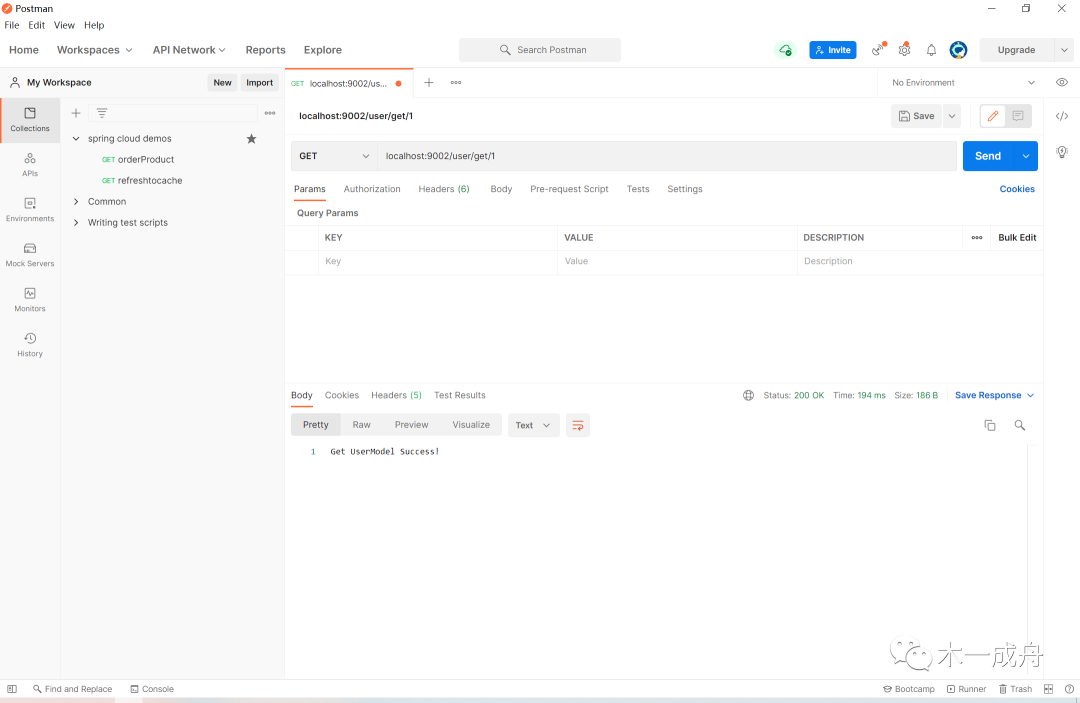Open the Save Response dropdown
1080x703 pixels.
[x=995, y=395]
